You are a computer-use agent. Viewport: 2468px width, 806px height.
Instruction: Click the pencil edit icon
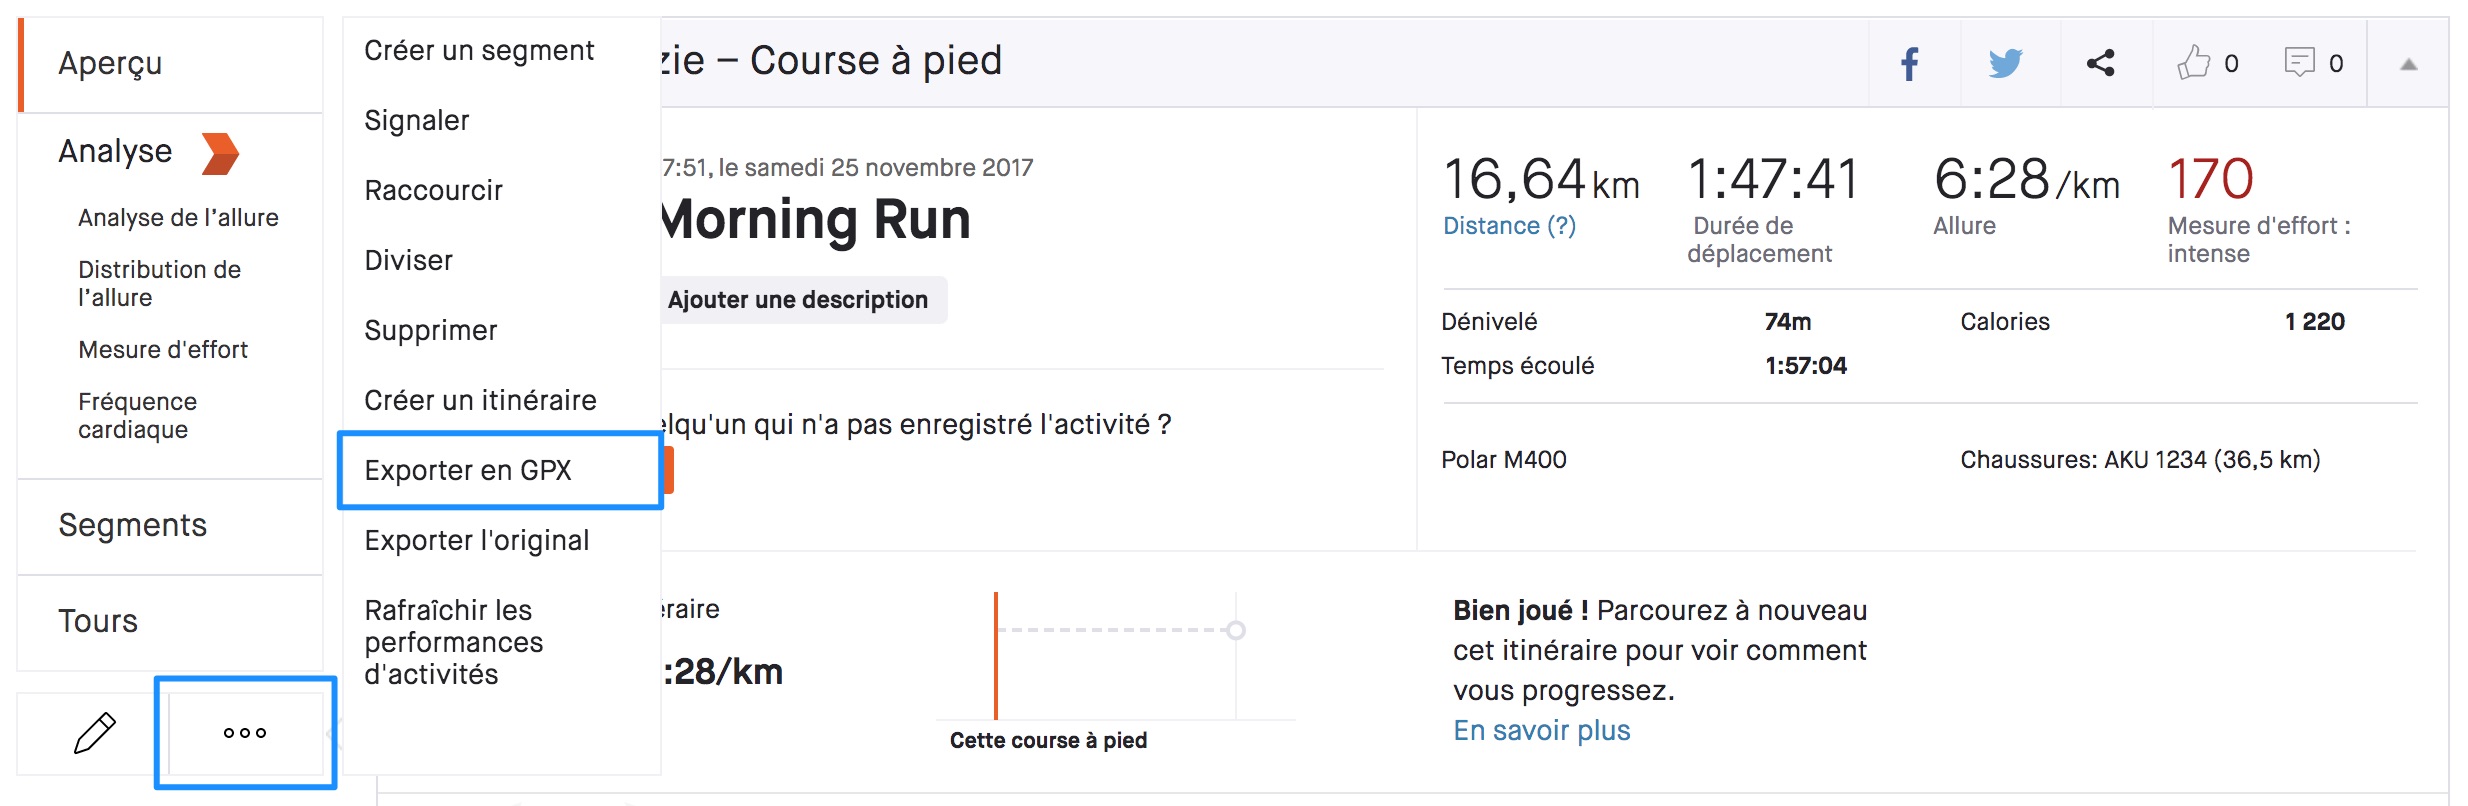[95, 733]
